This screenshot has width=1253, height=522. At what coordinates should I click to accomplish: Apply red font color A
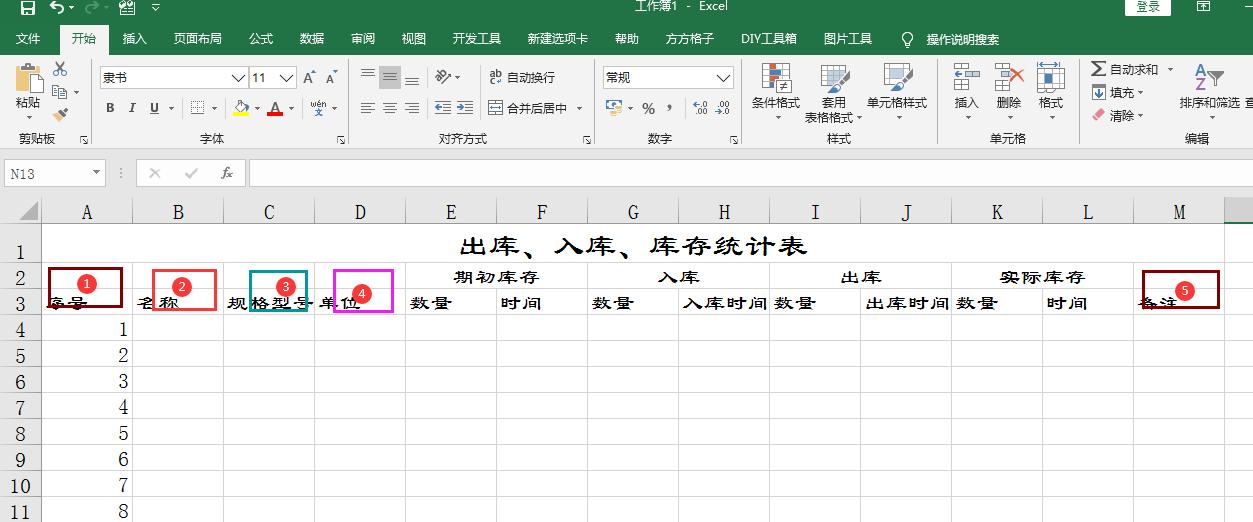(275, 108)
